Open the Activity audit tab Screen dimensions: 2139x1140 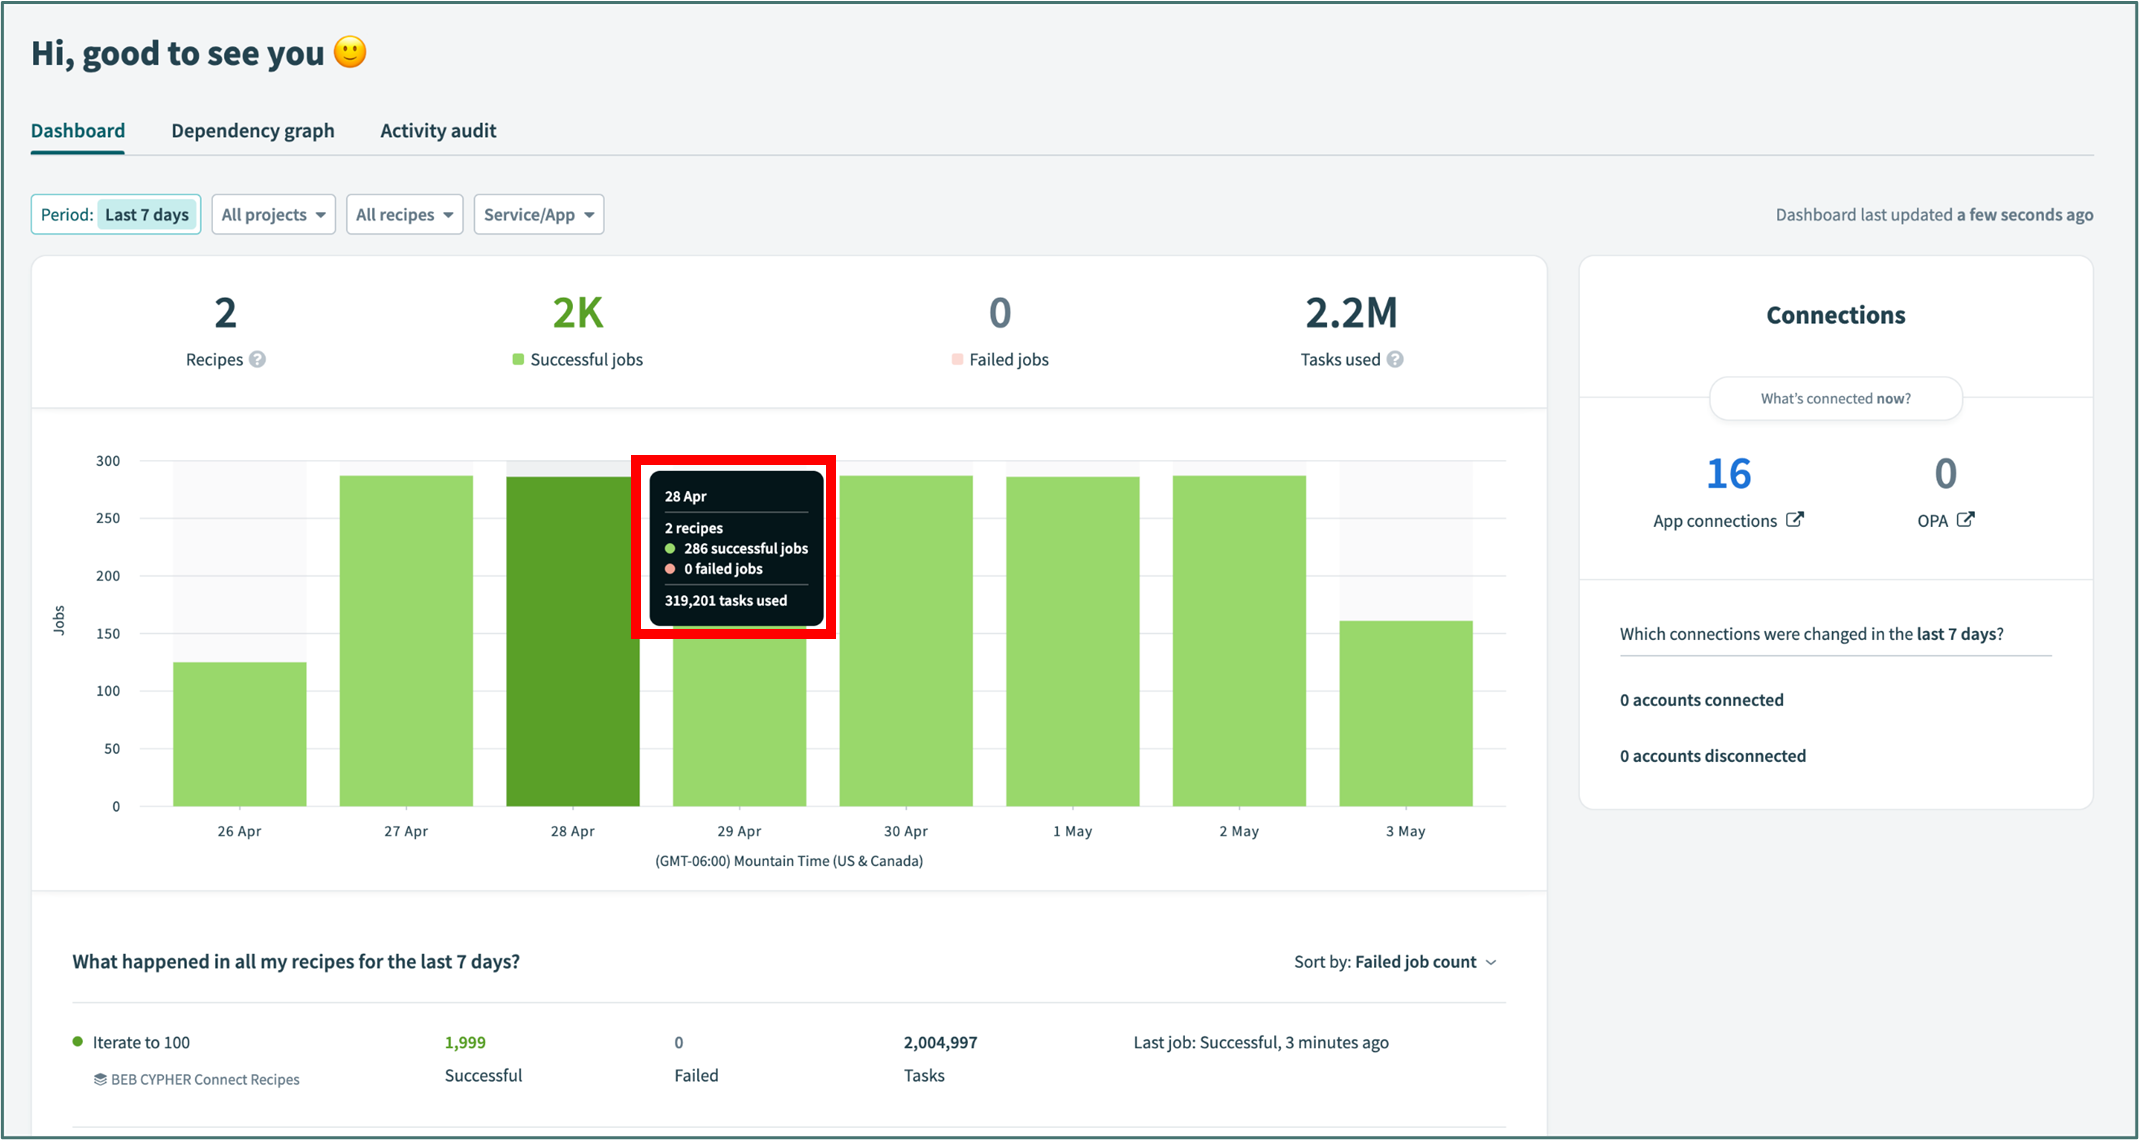coord(438,130)
